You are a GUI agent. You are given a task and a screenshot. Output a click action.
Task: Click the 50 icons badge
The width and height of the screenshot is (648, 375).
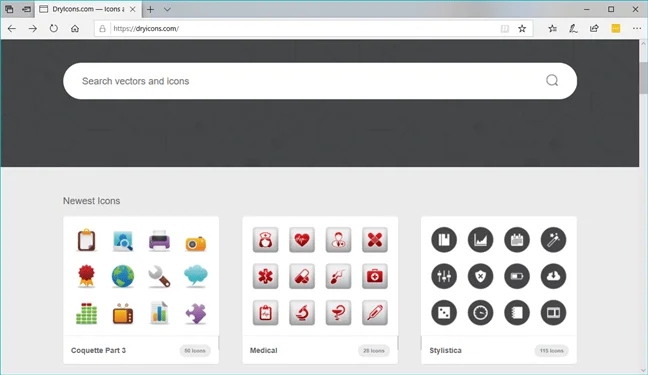[195, 351]
